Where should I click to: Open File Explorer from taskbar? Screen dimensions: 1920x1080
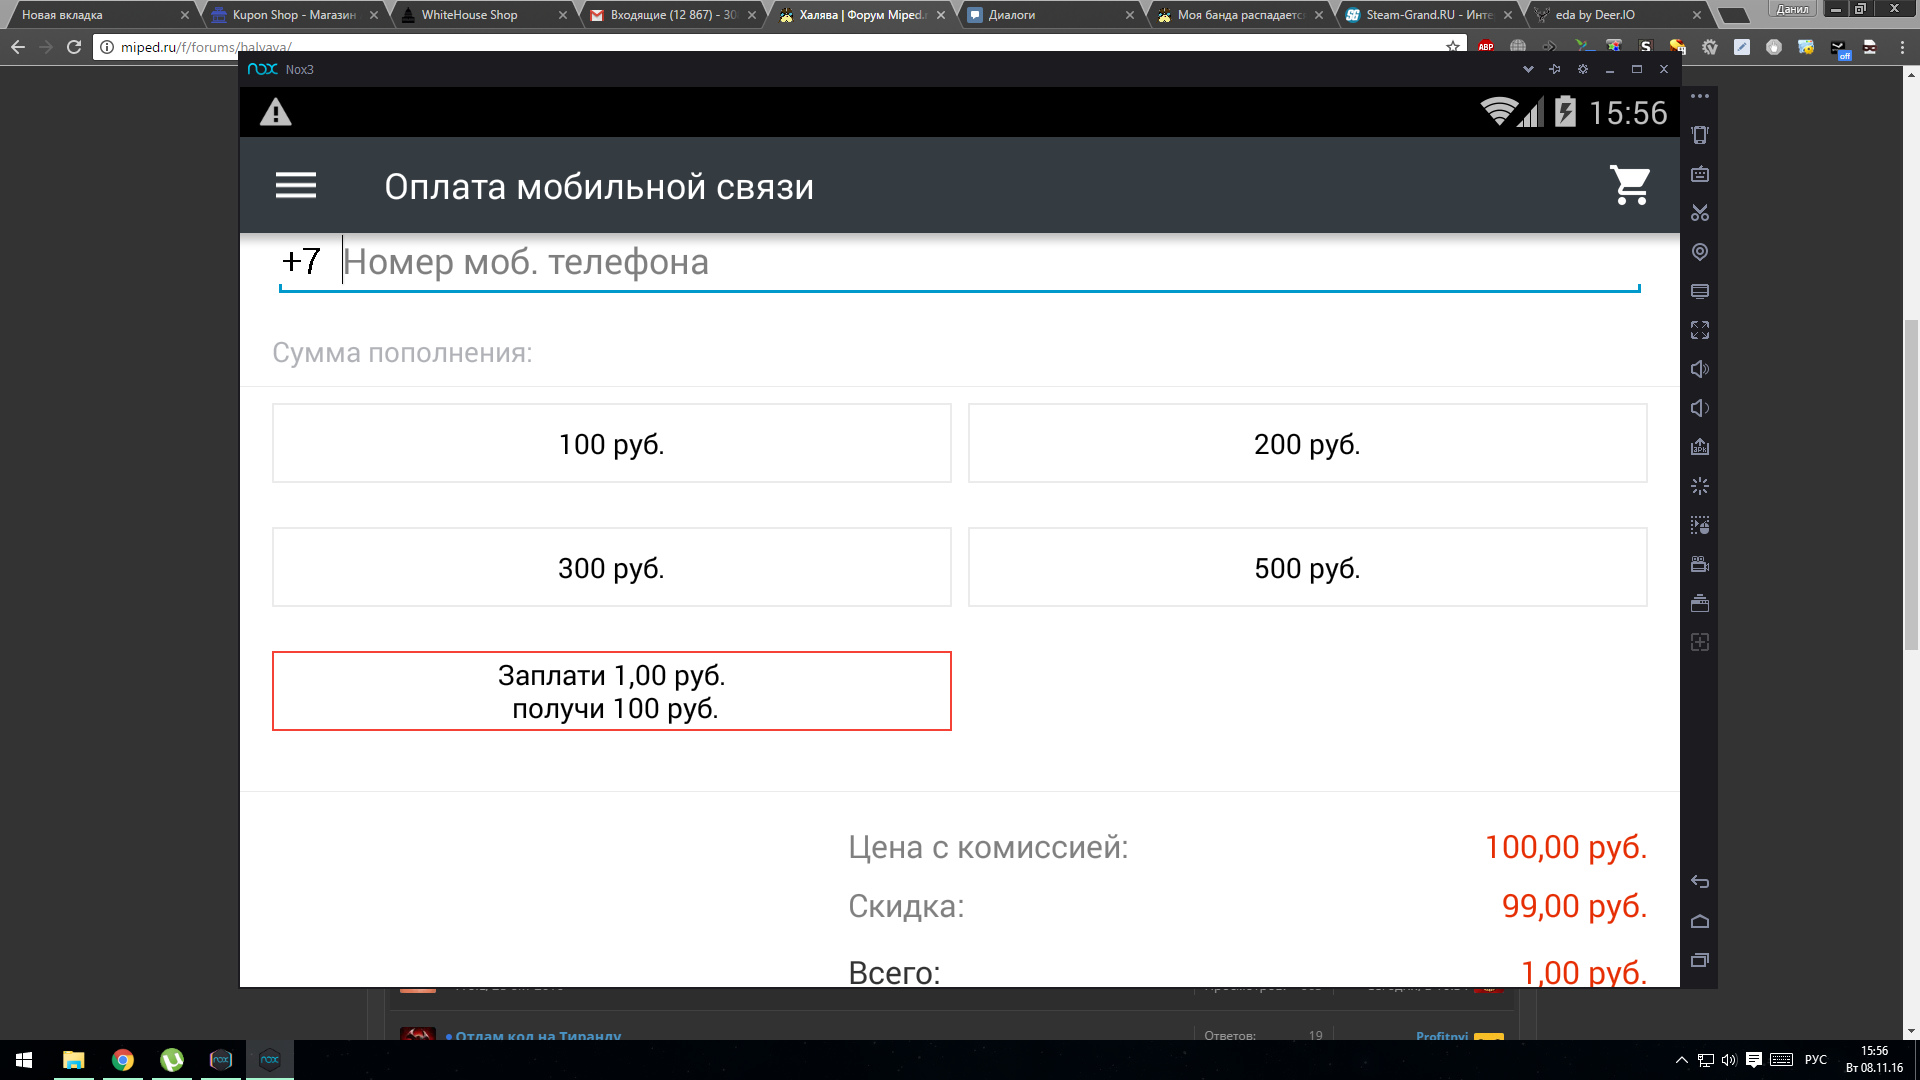[74, 1060]
